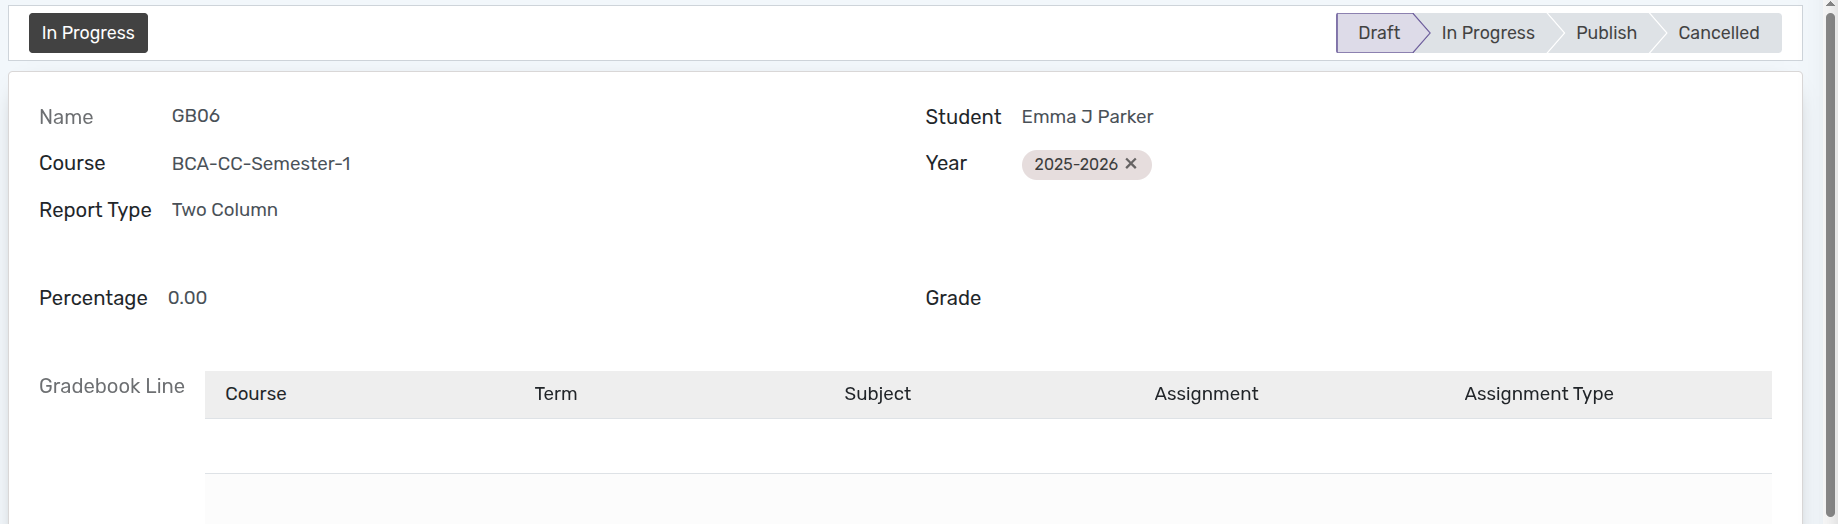Image resolution: width=1838 pixels, height=524 pixels.
Task: Open the Student field Emma J Parker
Action: click(x=1087, y=117)
